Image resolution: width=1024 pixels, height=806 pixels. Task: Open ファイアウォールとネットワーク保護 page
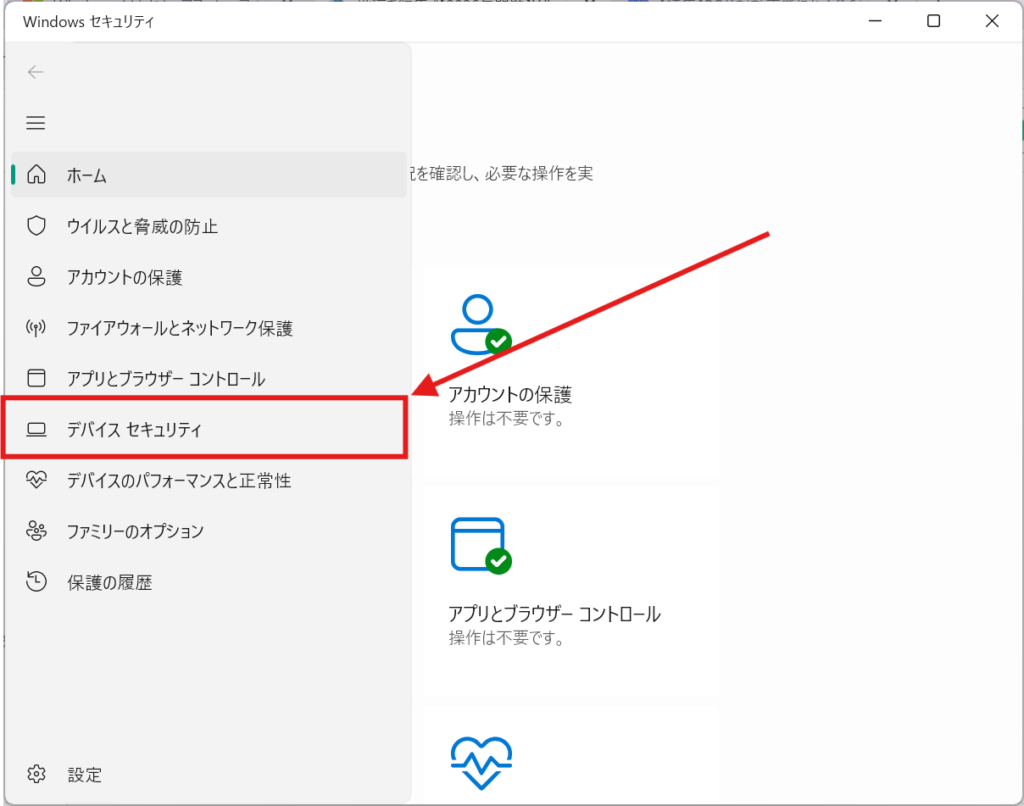180,328
